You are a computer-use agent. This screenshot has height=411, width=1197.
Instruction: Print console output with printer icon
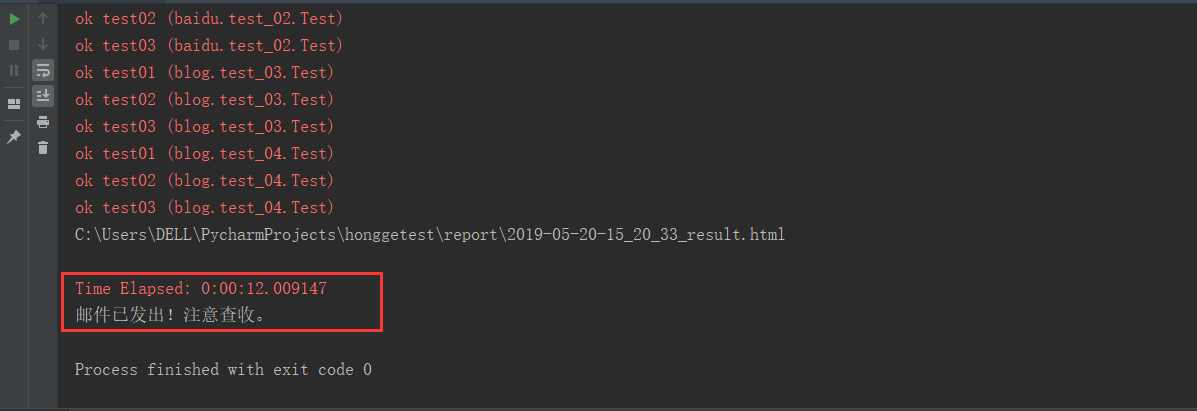point(43,122)
